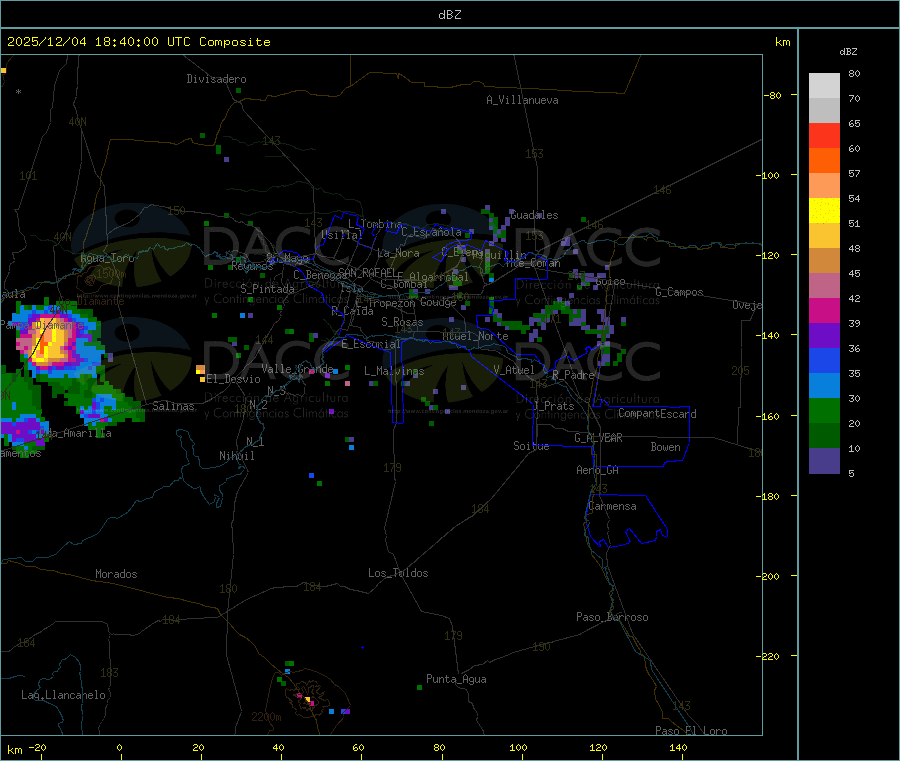The height and width of the screenshot is (761, 900).
Task: Select the dark purple 5 dBZ legend swatch
Action: pos(824,461)
